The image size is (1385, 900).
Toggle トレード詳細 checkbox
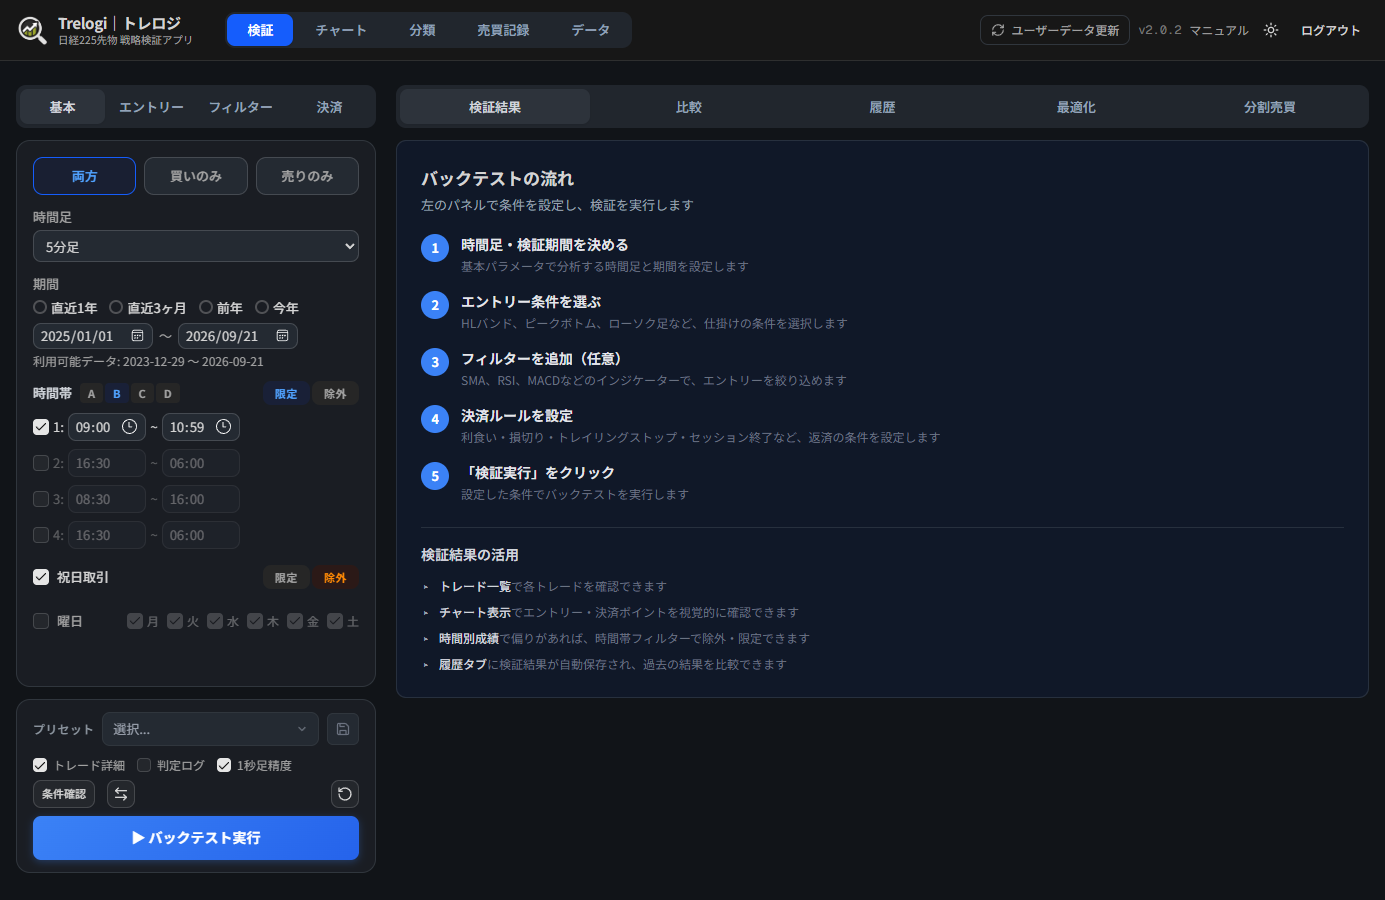coord(40,765)
